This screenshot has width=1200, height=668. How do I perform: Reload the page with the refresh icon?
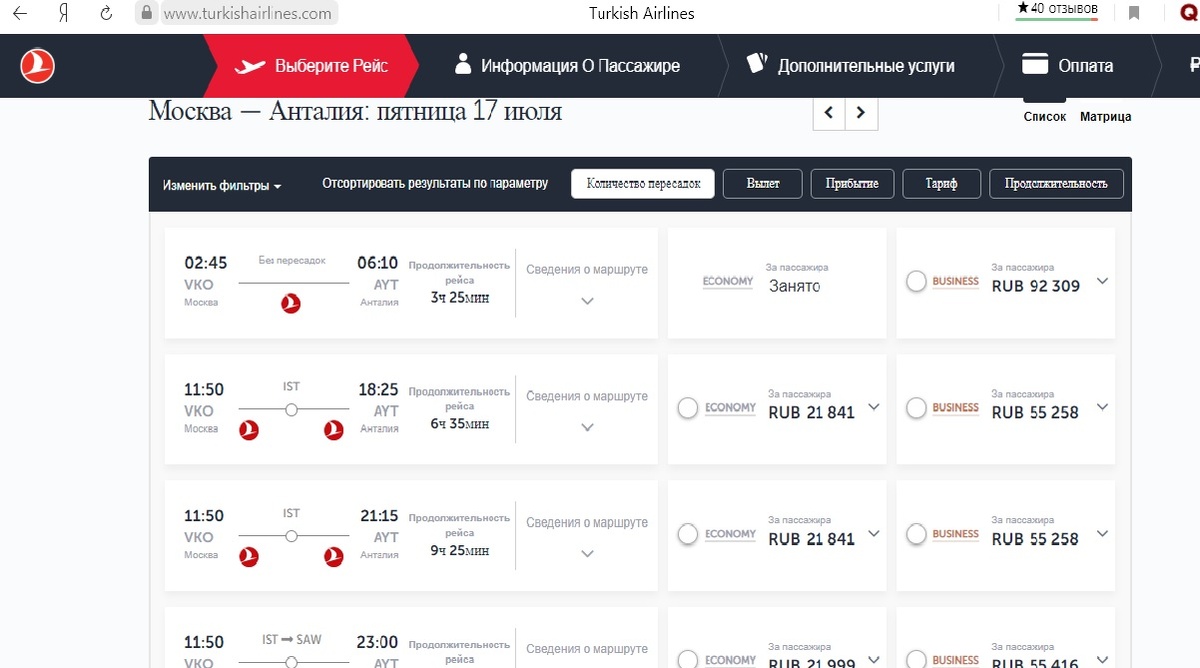click(x=107, y=13)
